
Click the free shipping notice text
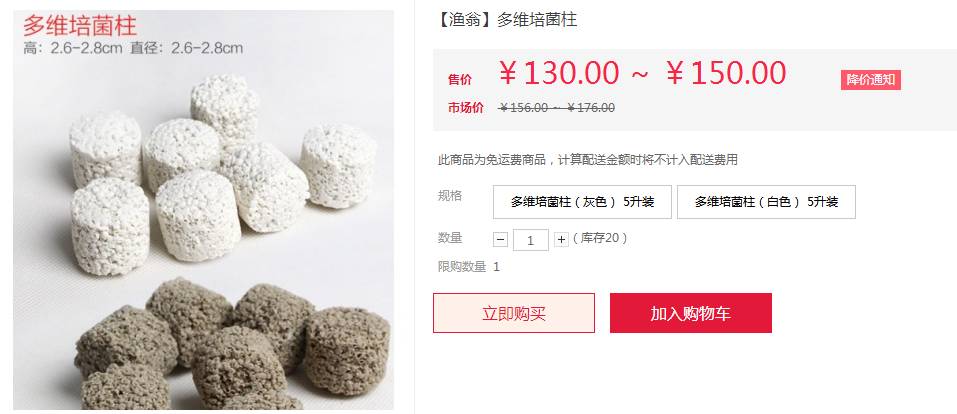tap(588, 160)
